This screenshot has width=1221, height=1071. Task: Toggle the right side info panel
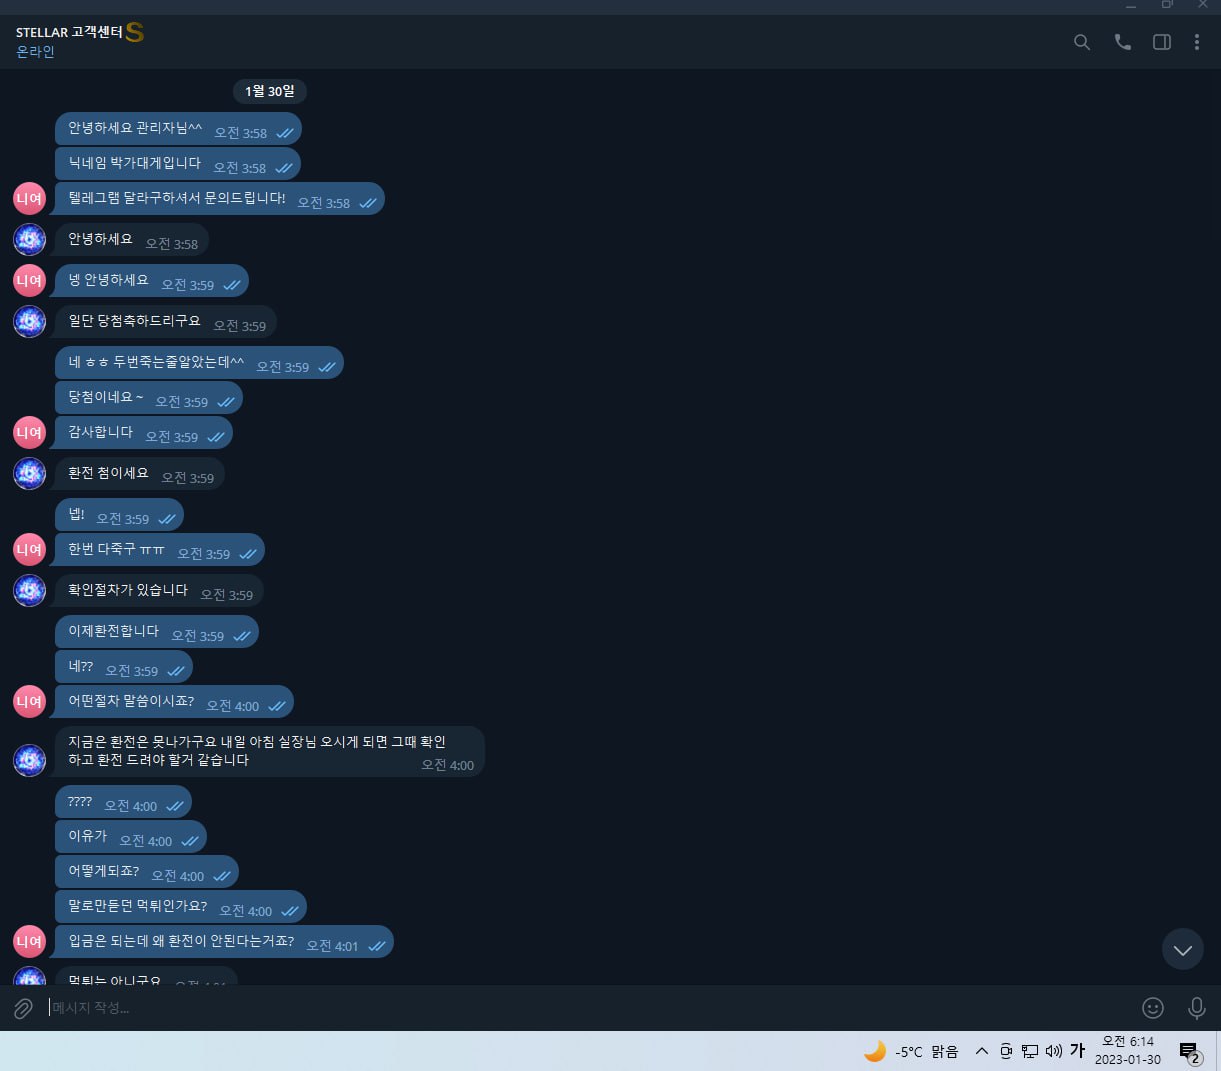pos(1162,42)
